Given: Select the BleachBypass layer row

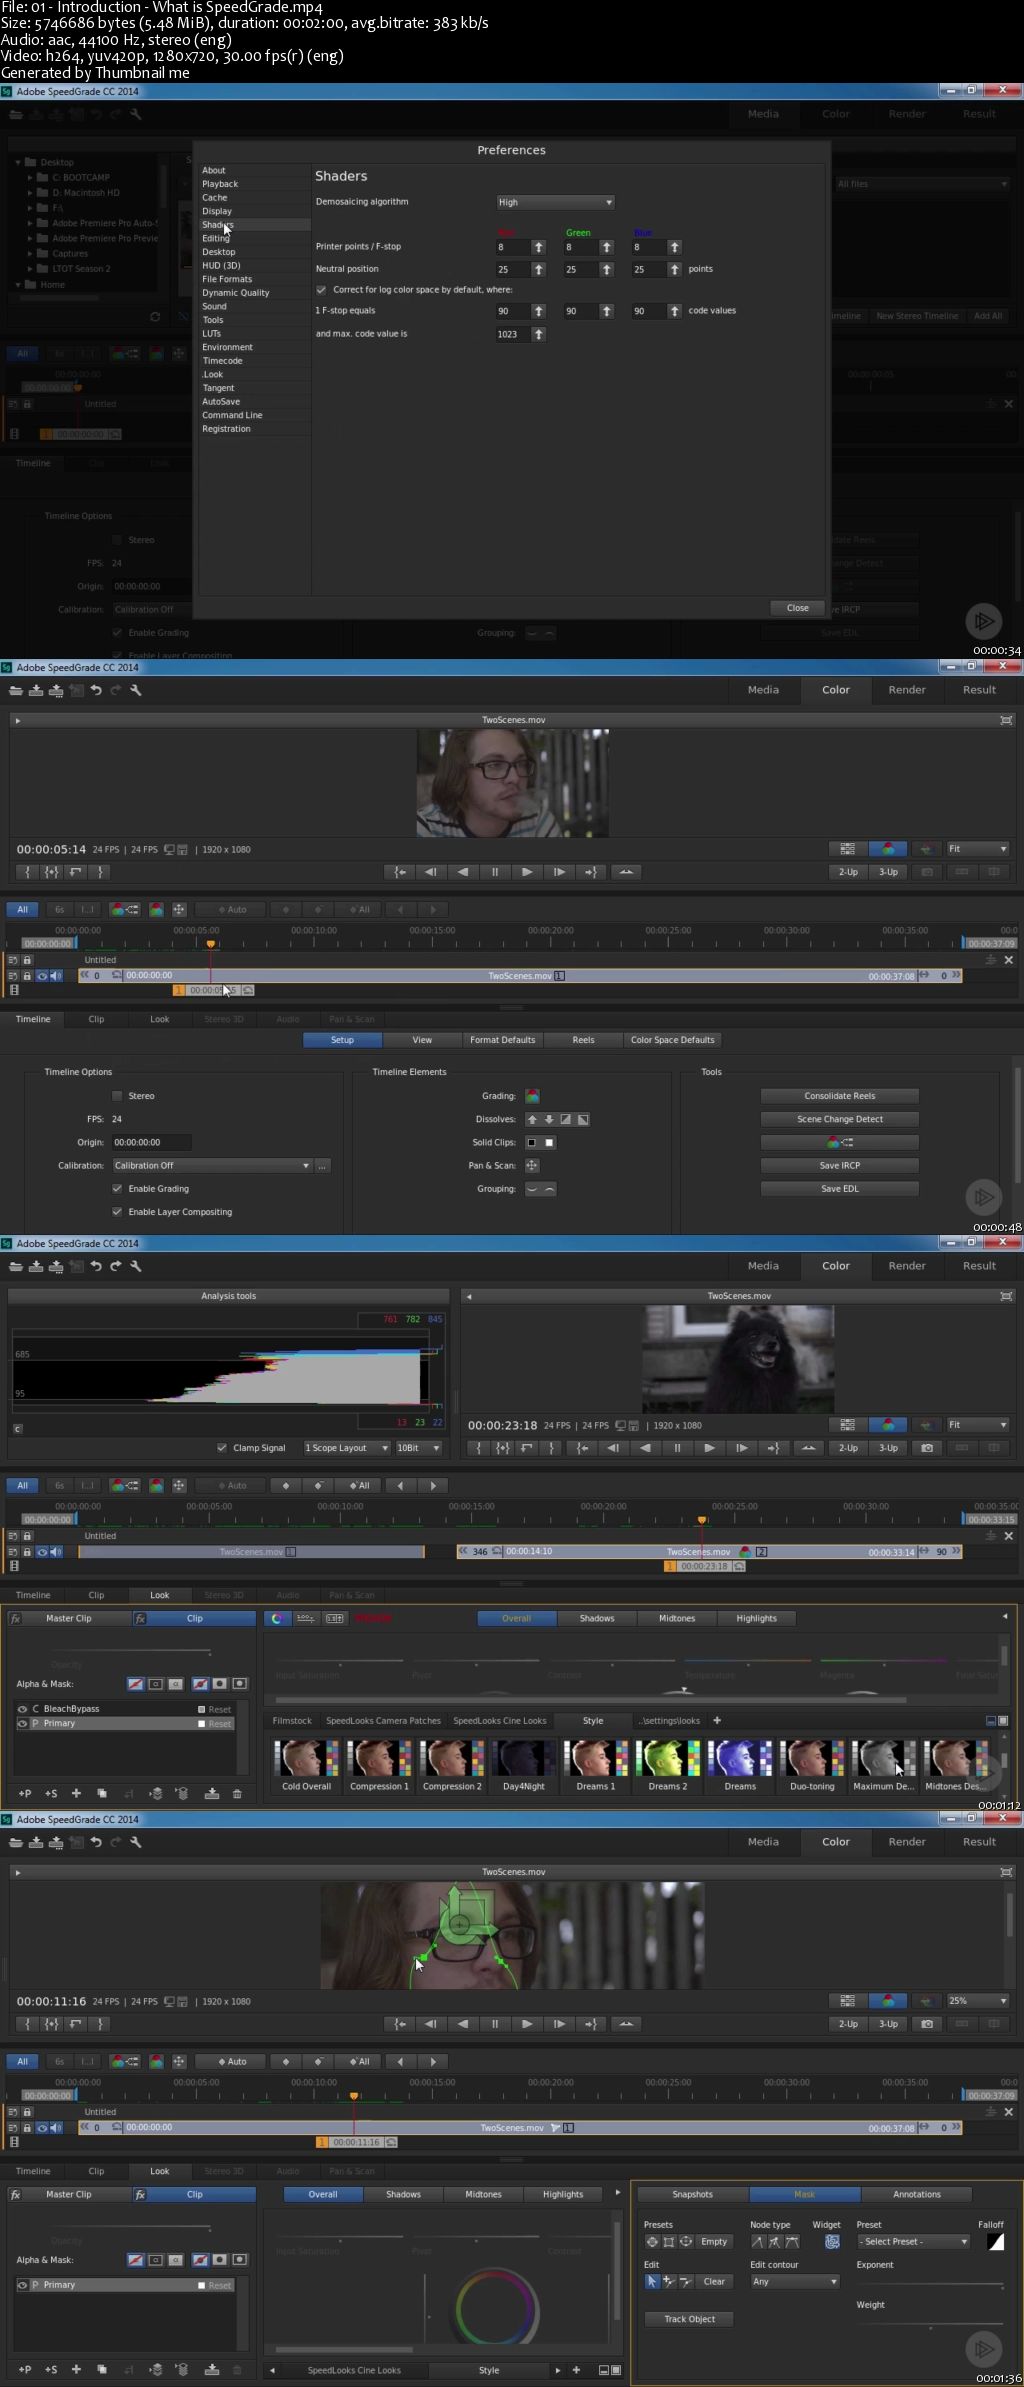Looking at the screenshot, I should click(125, 1709).
